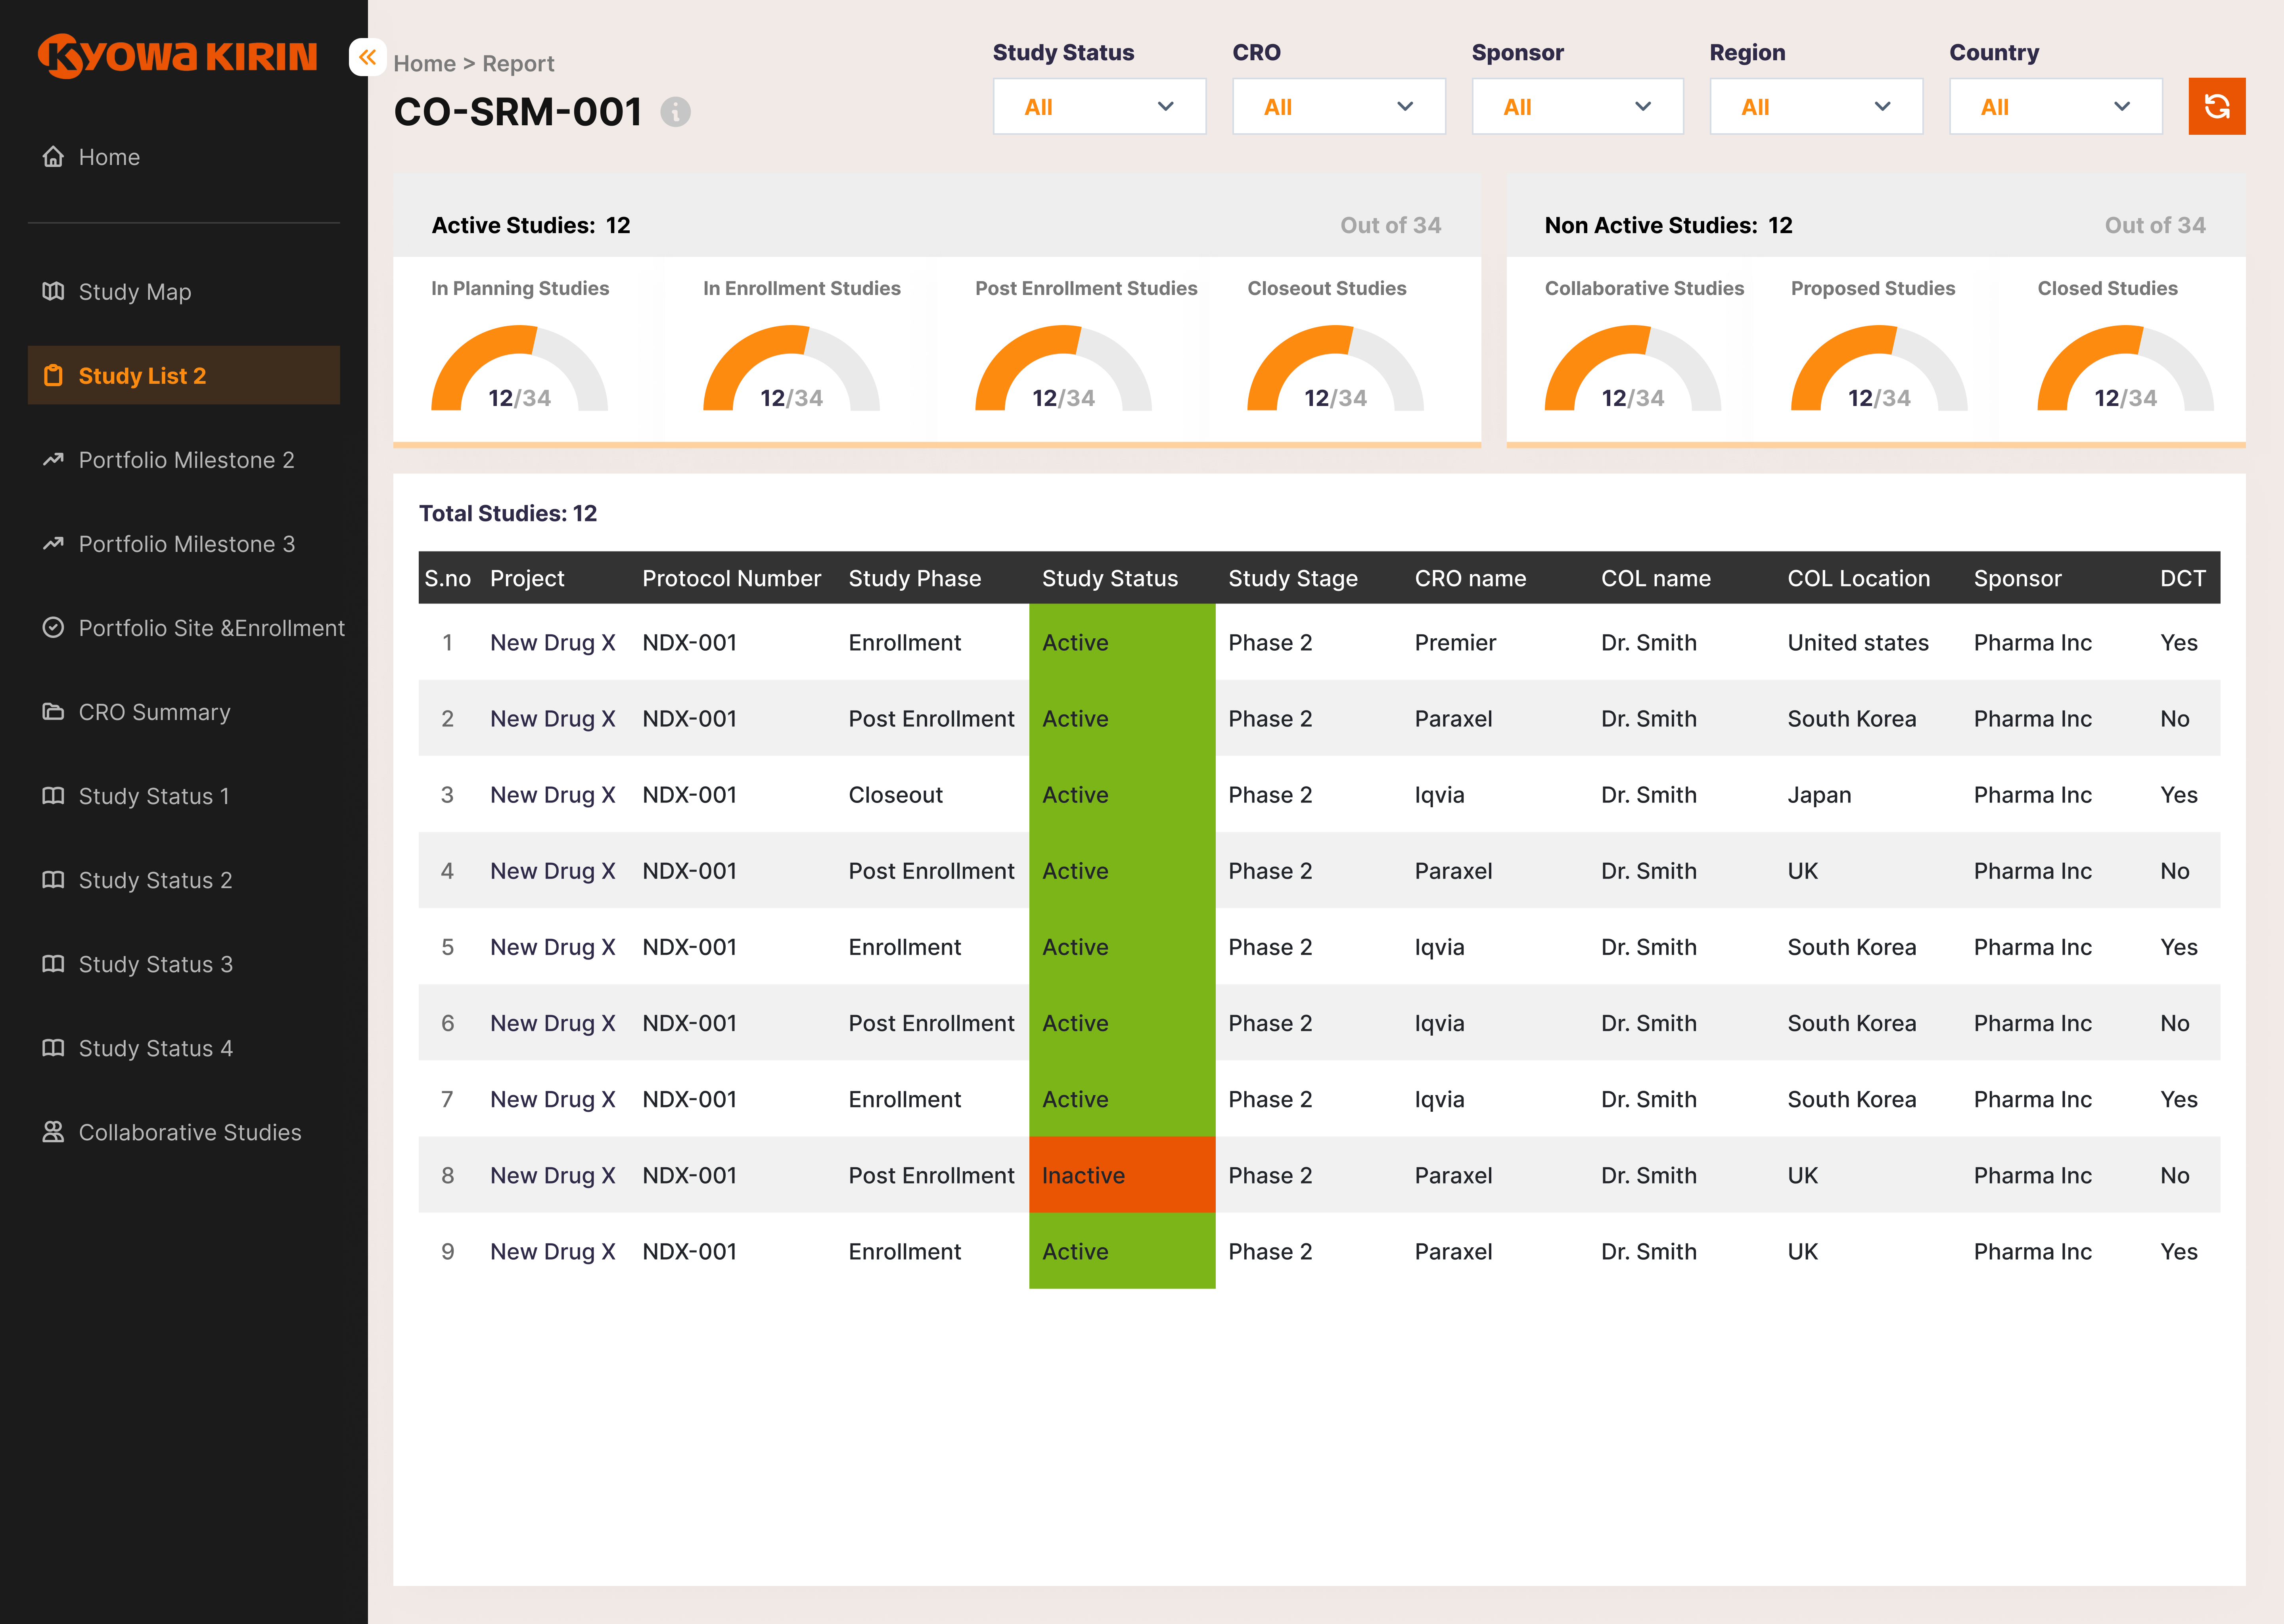Open Collaborative Studies from the sidebar
Viewport: 2284px width, 1624px height.
click(x=184, y=1132)
